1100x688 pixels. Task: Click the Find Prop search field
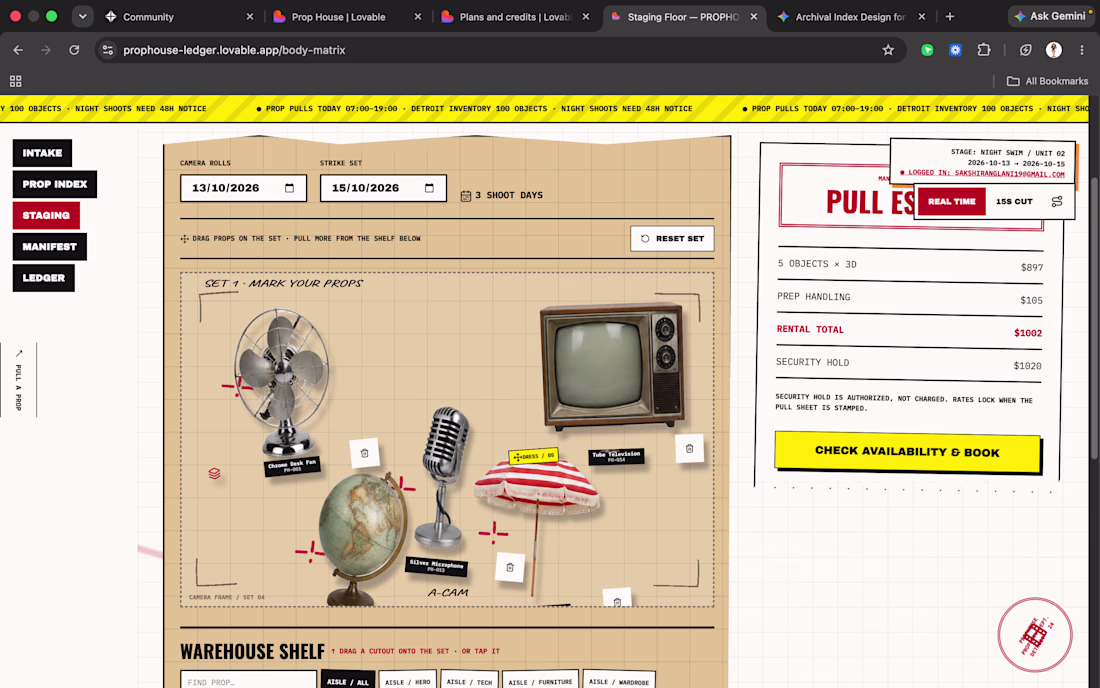(248, 681)
